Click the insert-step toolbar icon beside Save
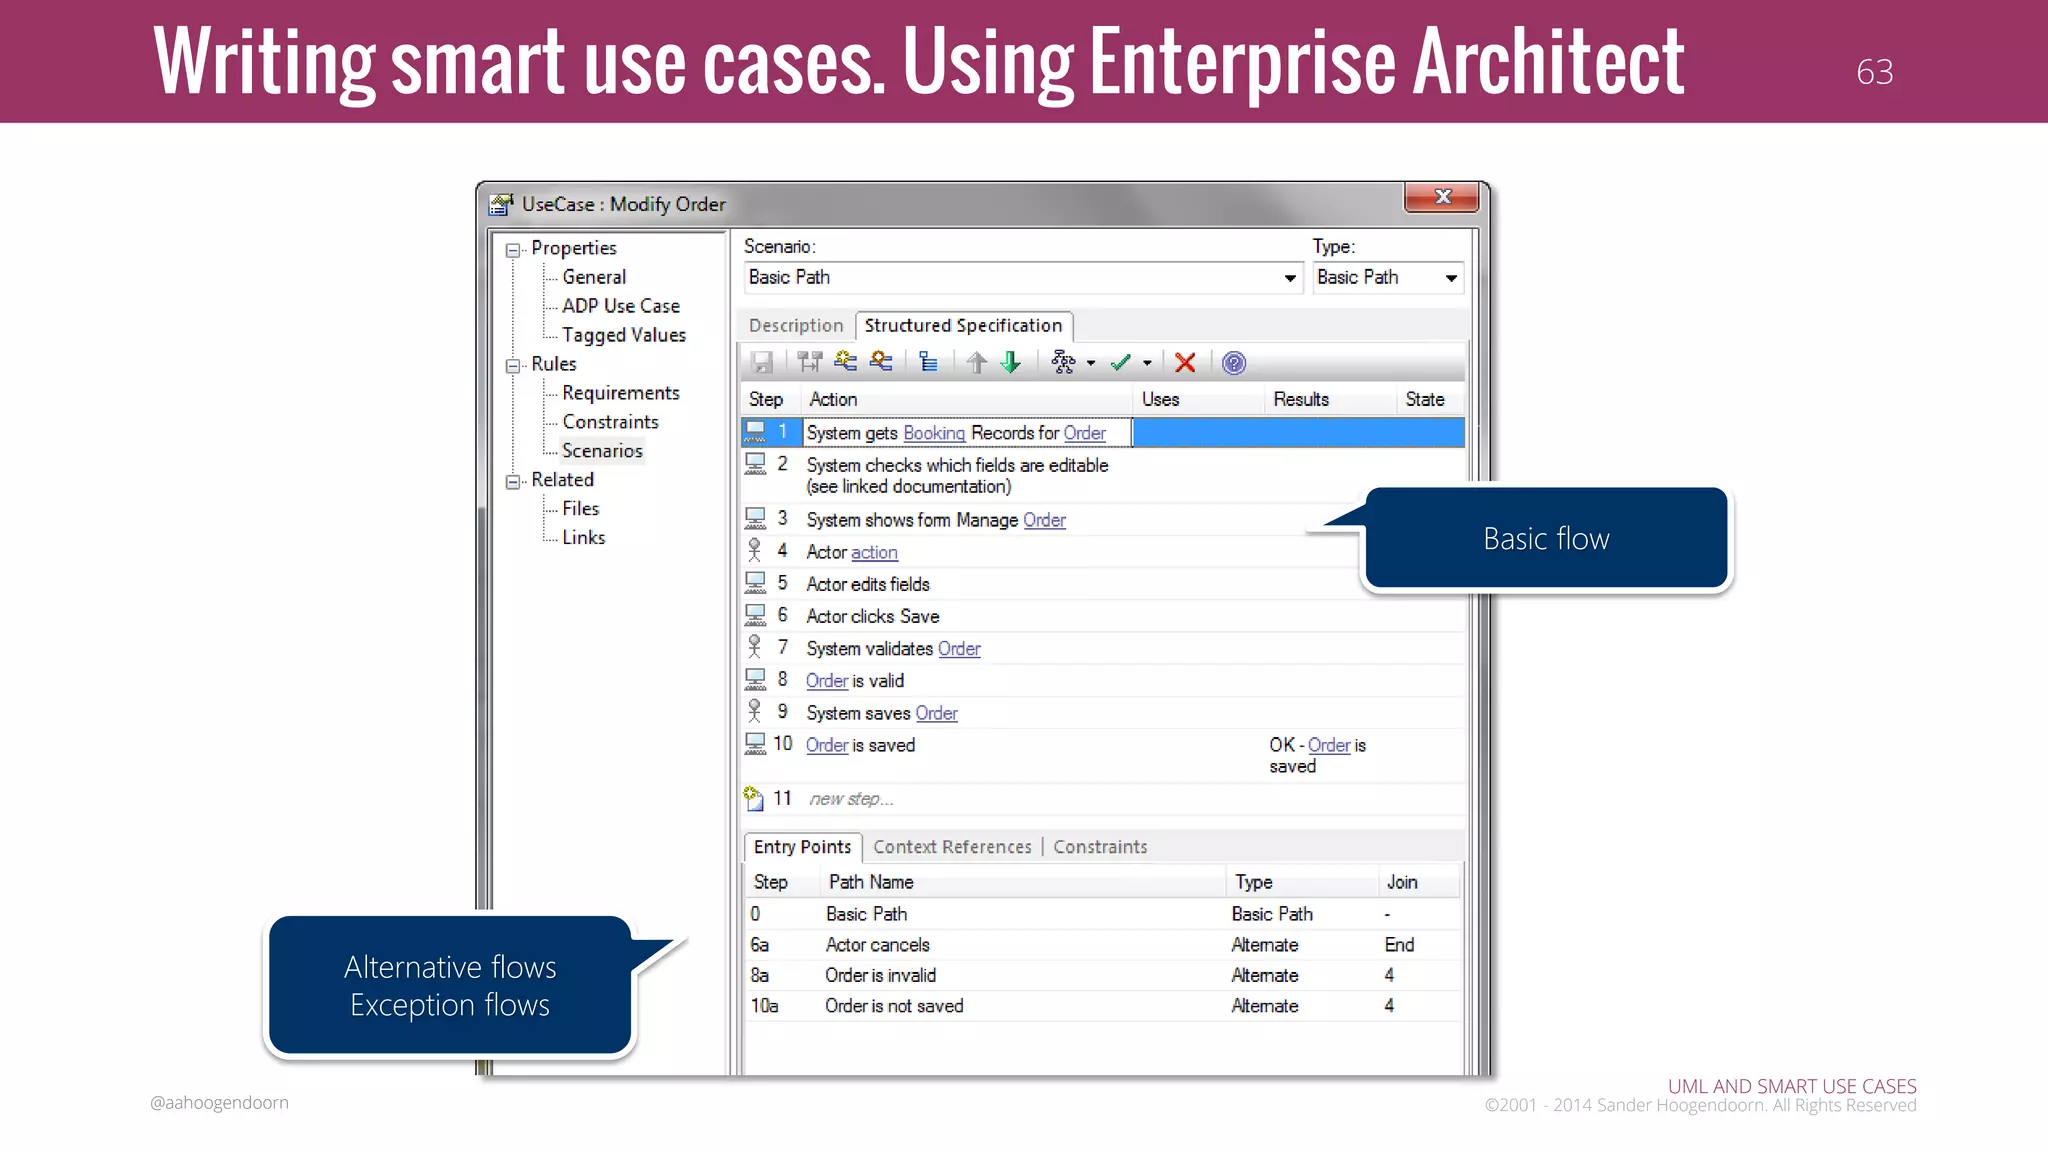 [x=810, y=363]
